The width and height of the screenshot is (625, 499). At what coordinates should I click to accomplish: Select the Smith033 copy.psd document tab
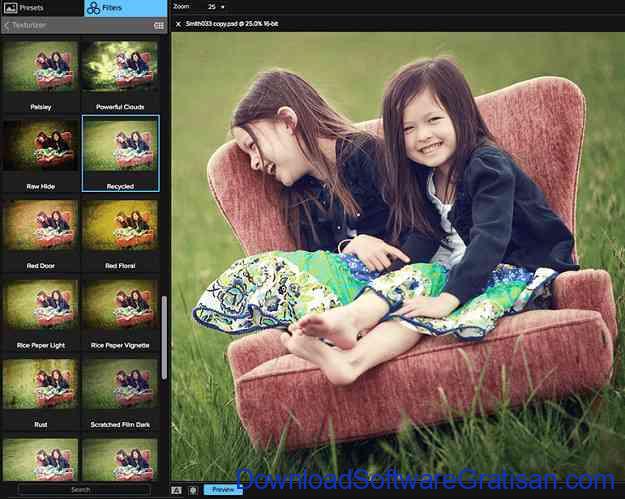point(232,24)
